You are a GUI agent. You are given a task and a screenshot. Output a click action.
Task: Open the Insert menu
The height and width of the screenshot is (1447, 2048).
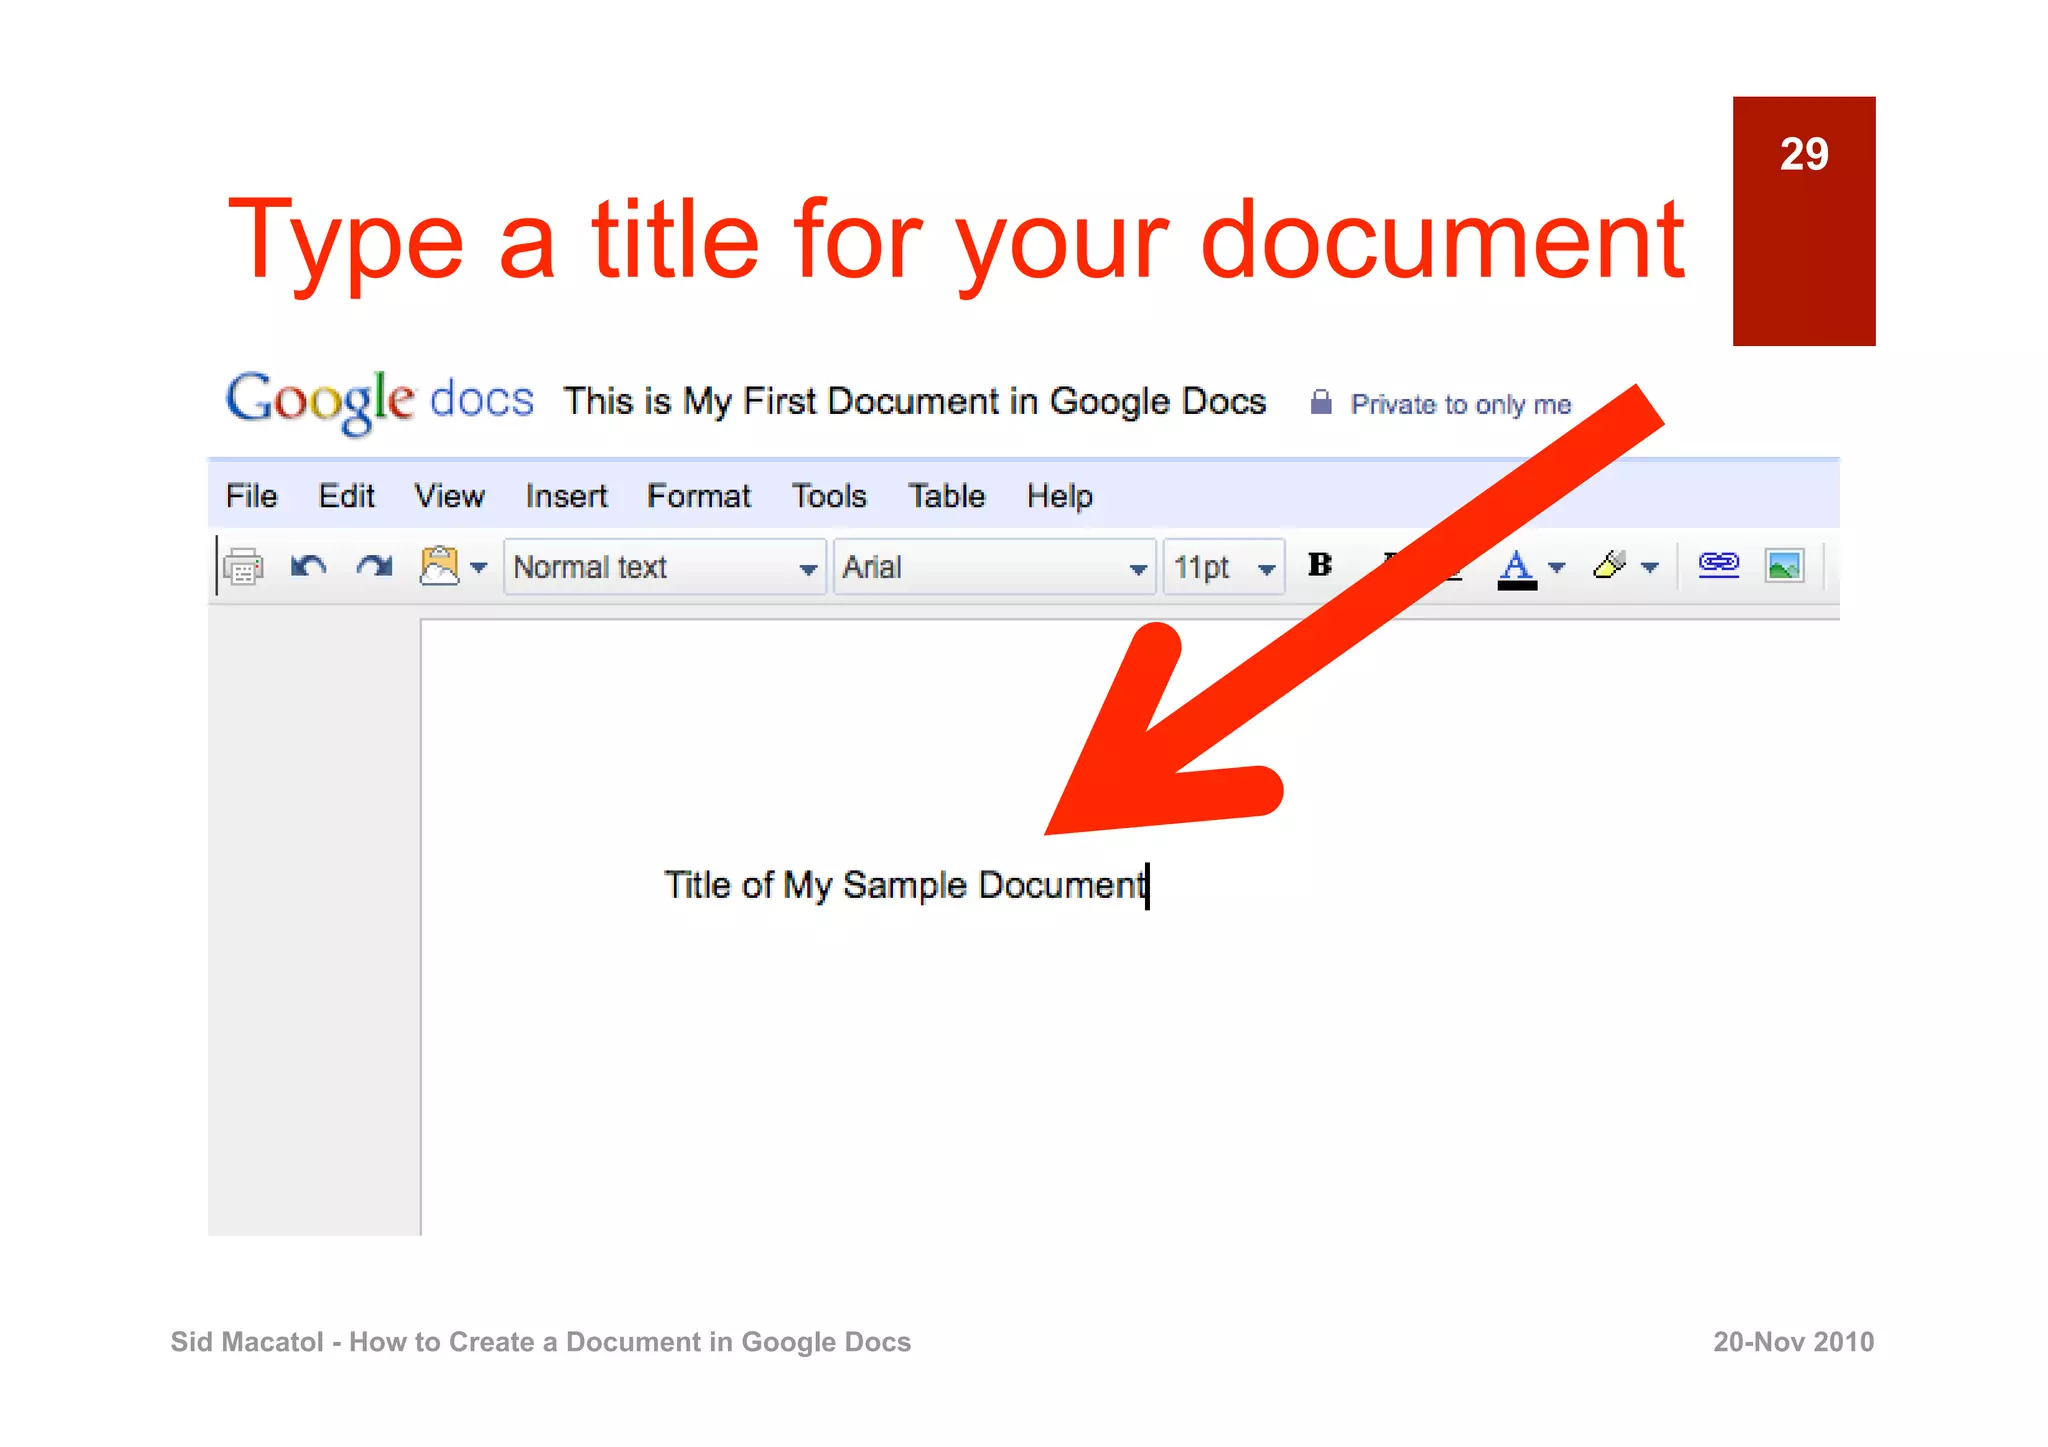[566, 496]
